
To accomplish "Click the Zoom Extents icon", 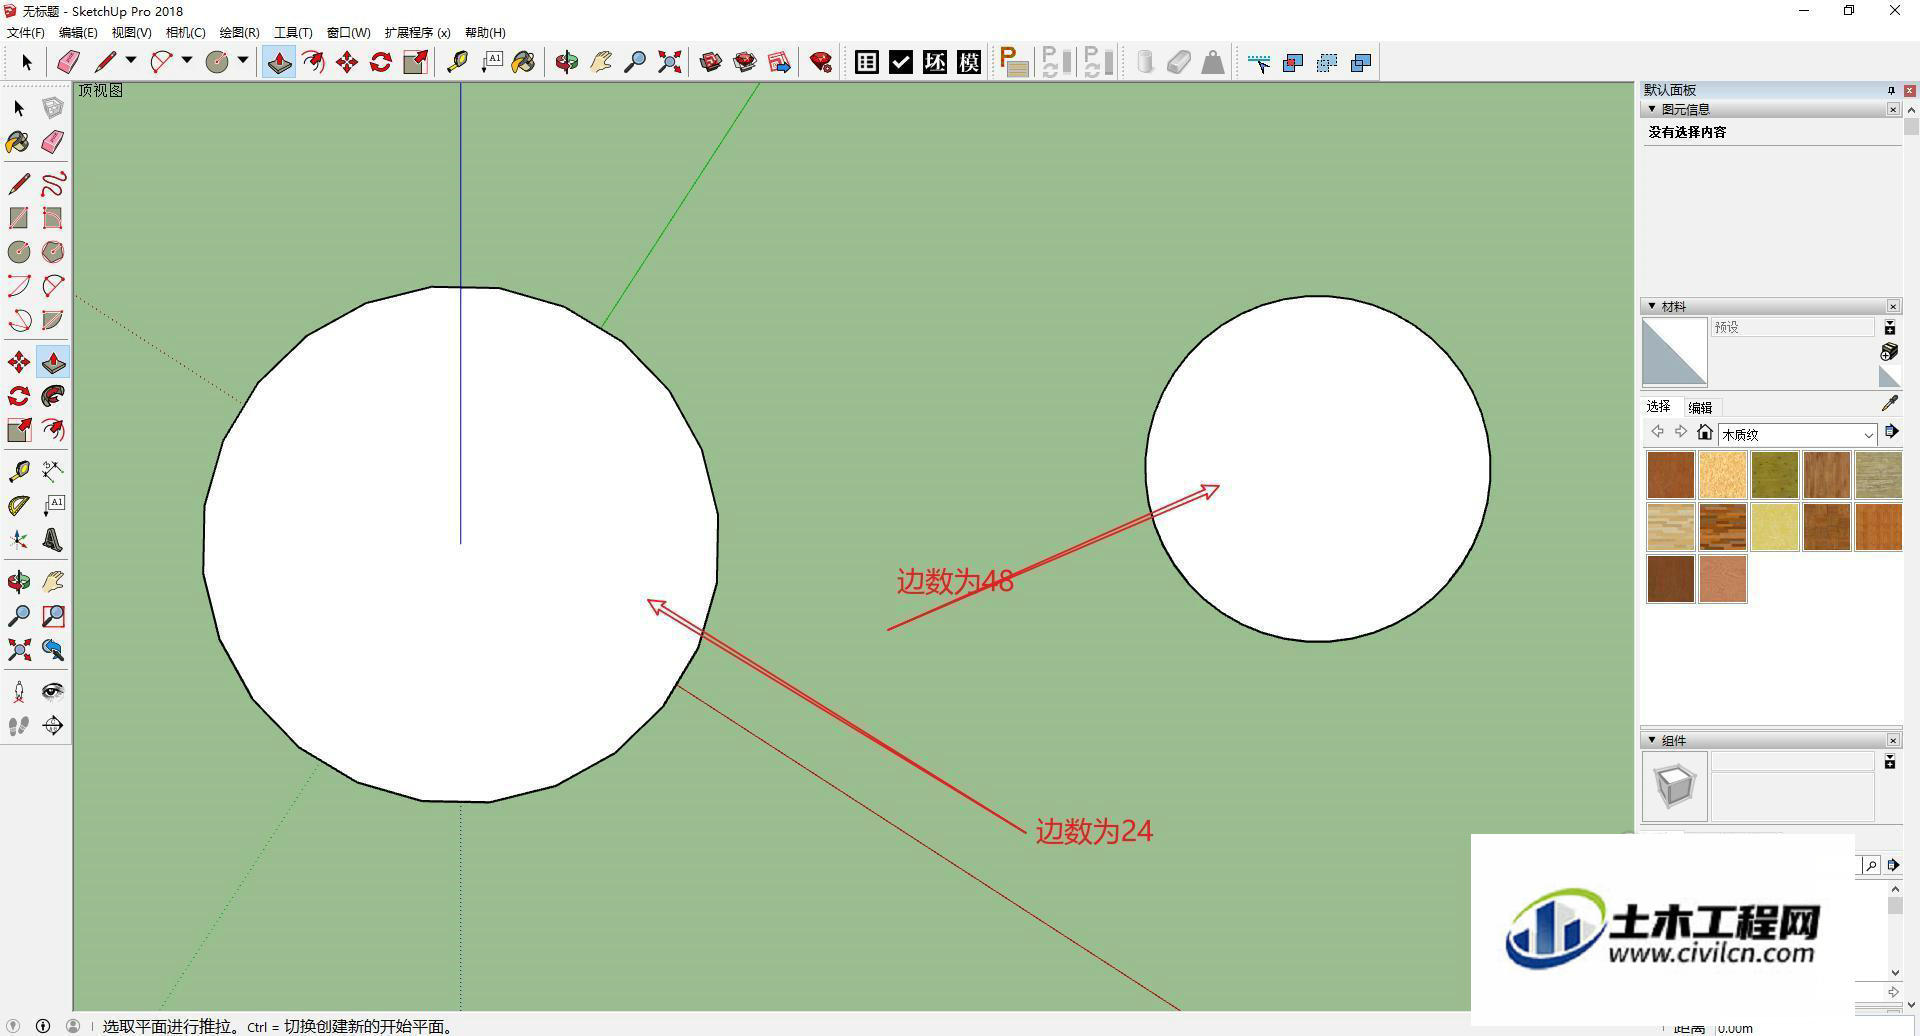I will 670,62.
